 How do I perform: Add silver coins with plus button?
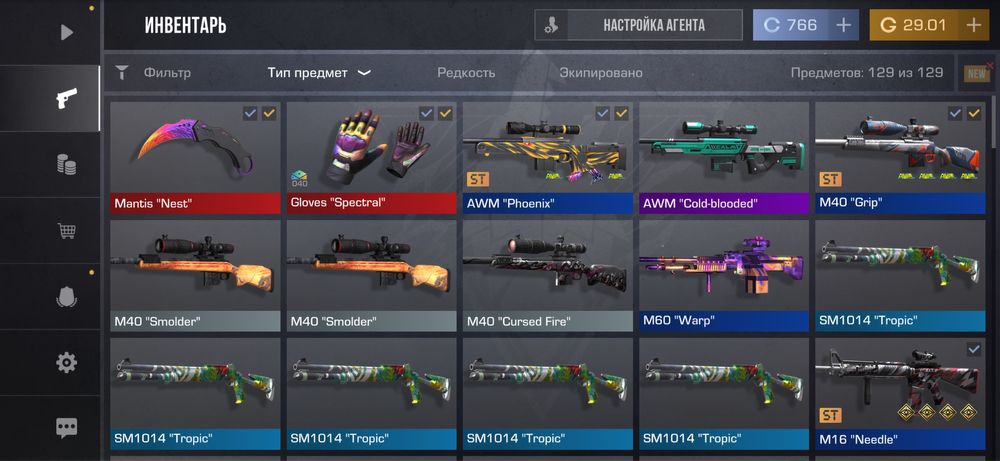(x=843, y=26)
